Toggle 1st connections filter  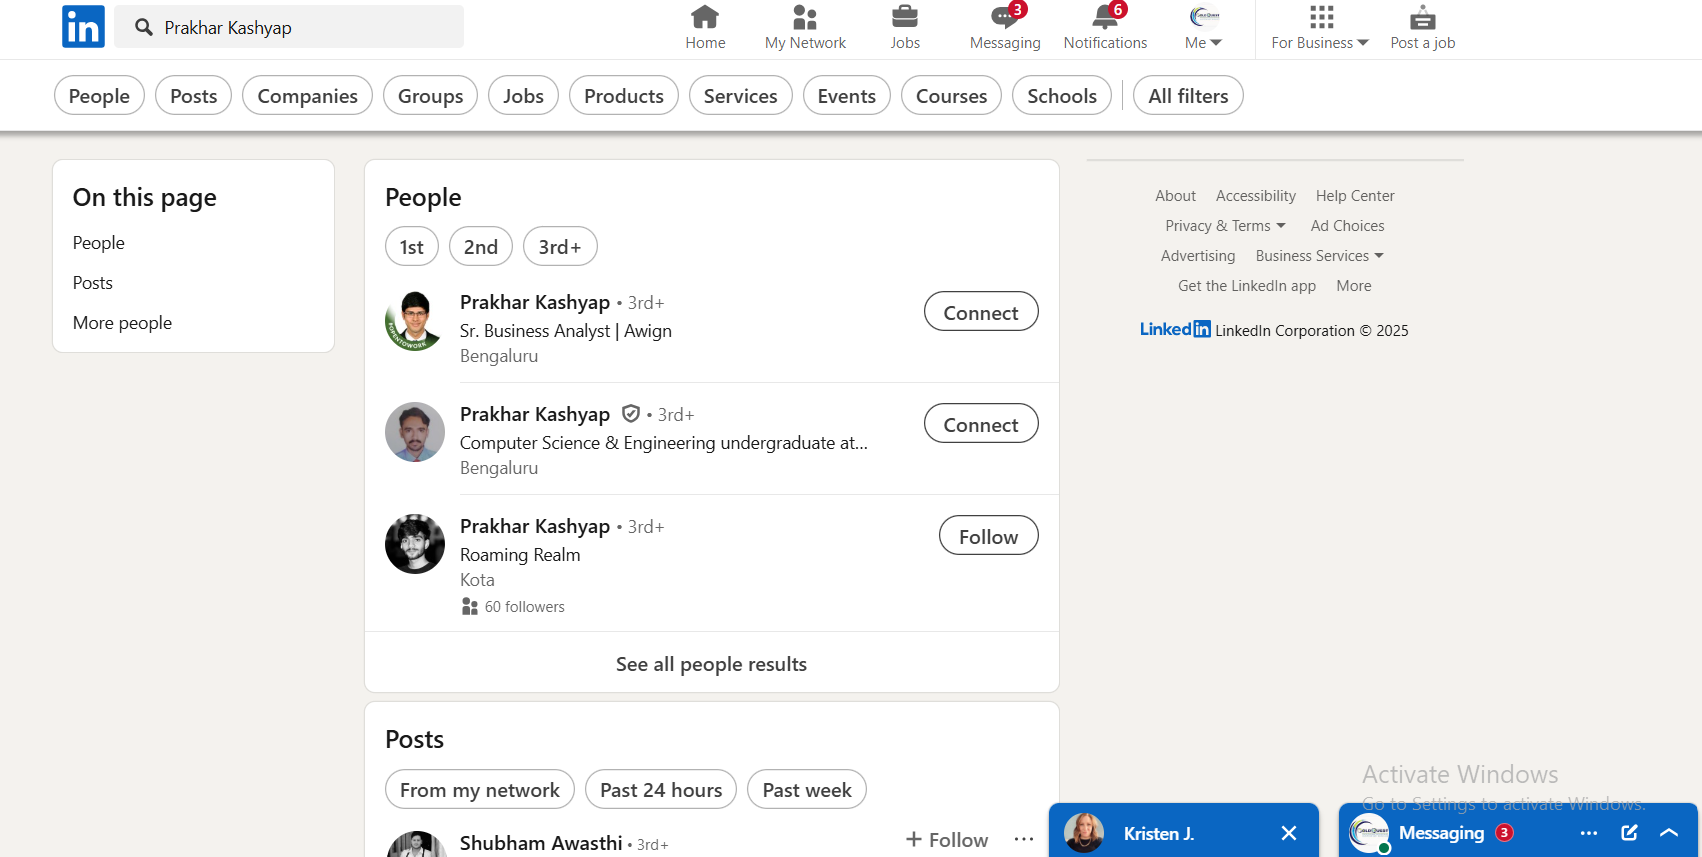tap(412, 247)
